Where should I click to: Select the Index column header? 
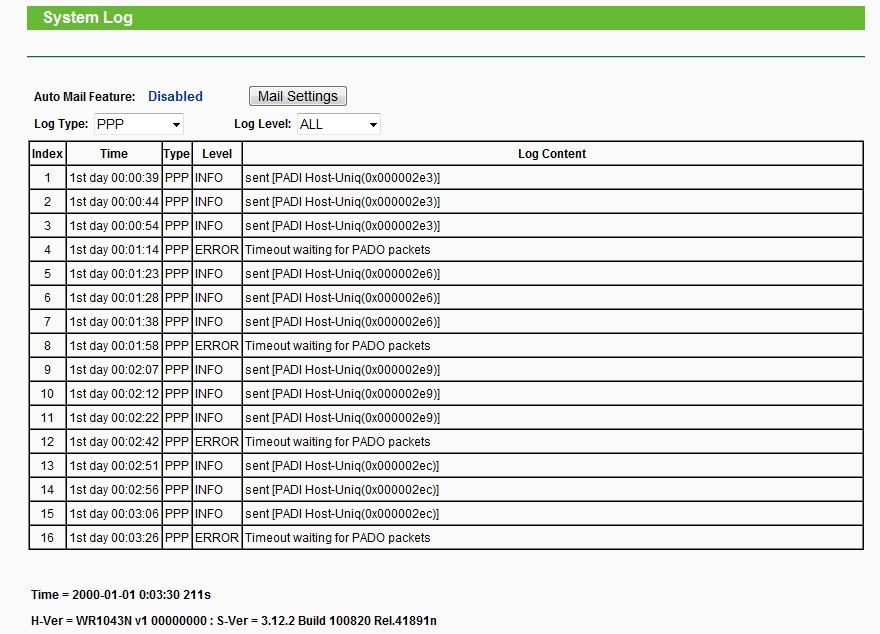(47, 154)
